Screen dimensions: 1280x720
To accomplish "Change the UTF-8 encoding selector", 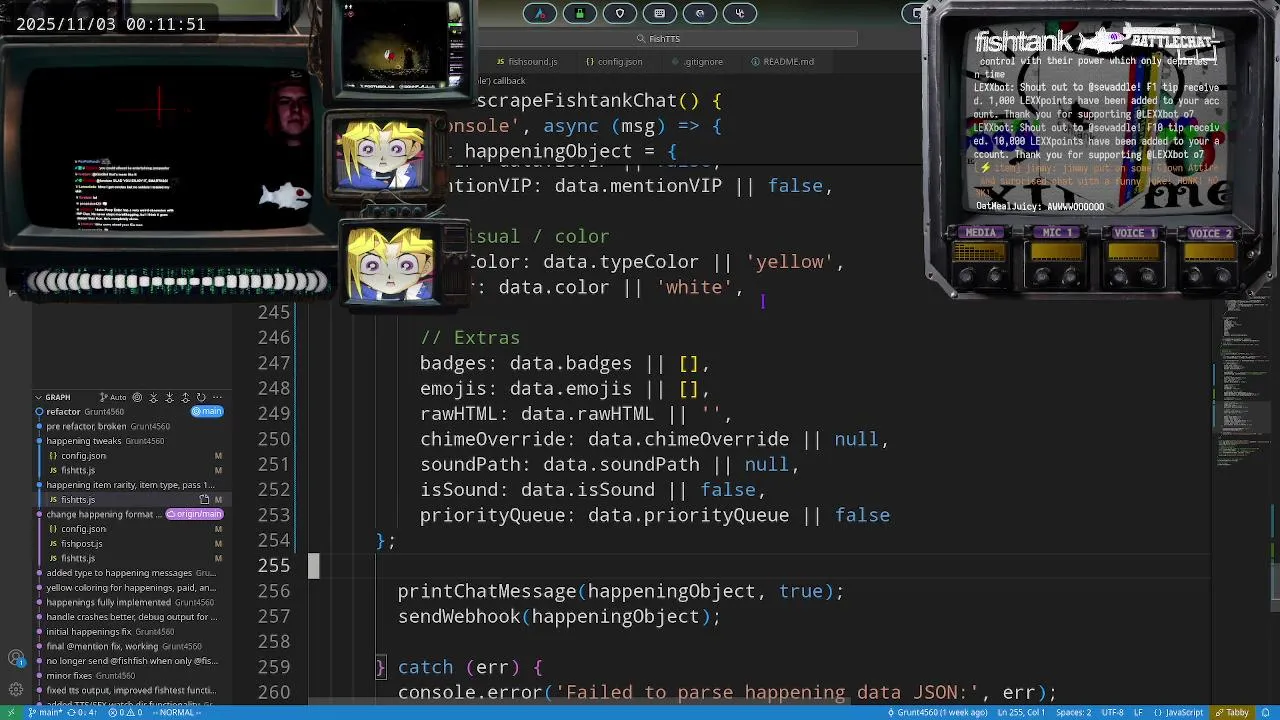I will [x=1113, y=713].
